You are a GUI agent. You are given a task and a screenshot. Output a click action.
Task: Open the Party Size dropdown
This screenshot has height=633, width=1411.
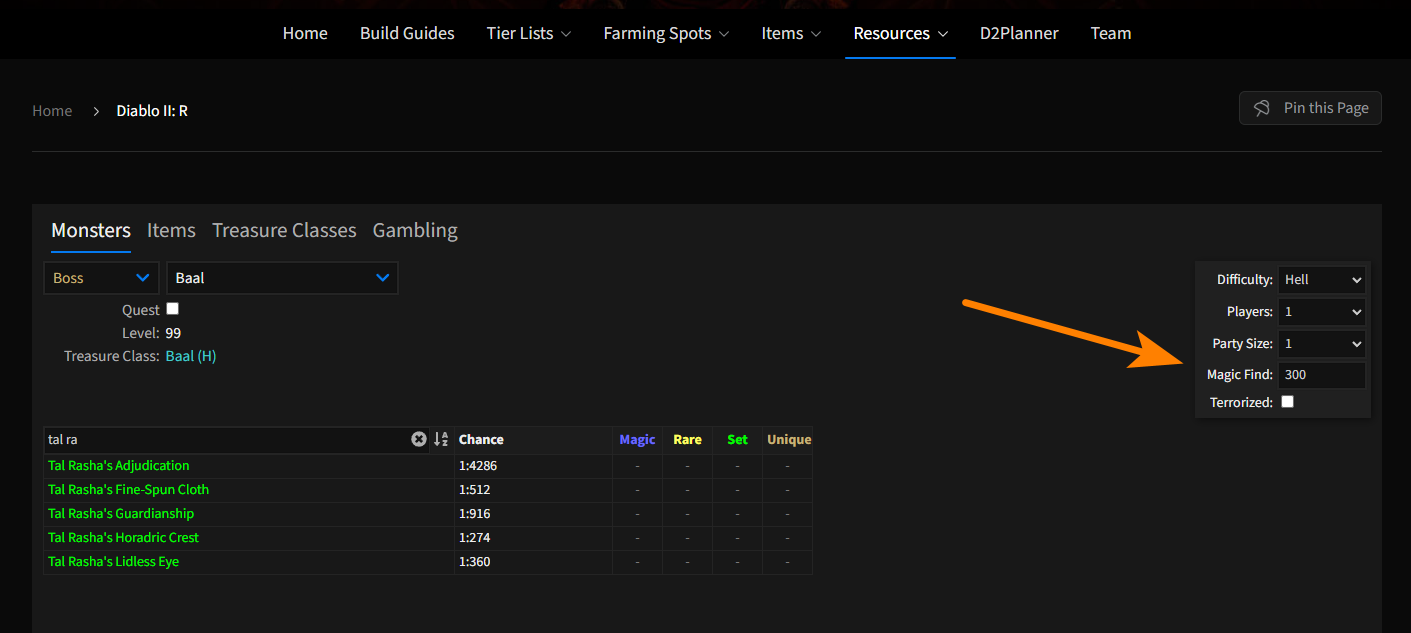coord(1321,344)
